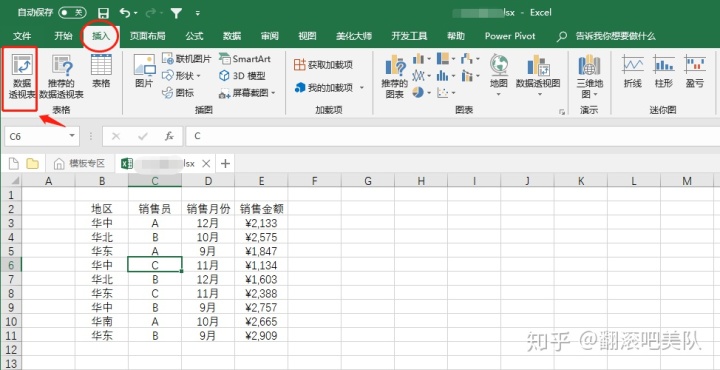The image size is (720, 370).
Task: Open the 美化大师 tab
Action: click(x=354, y=36)
